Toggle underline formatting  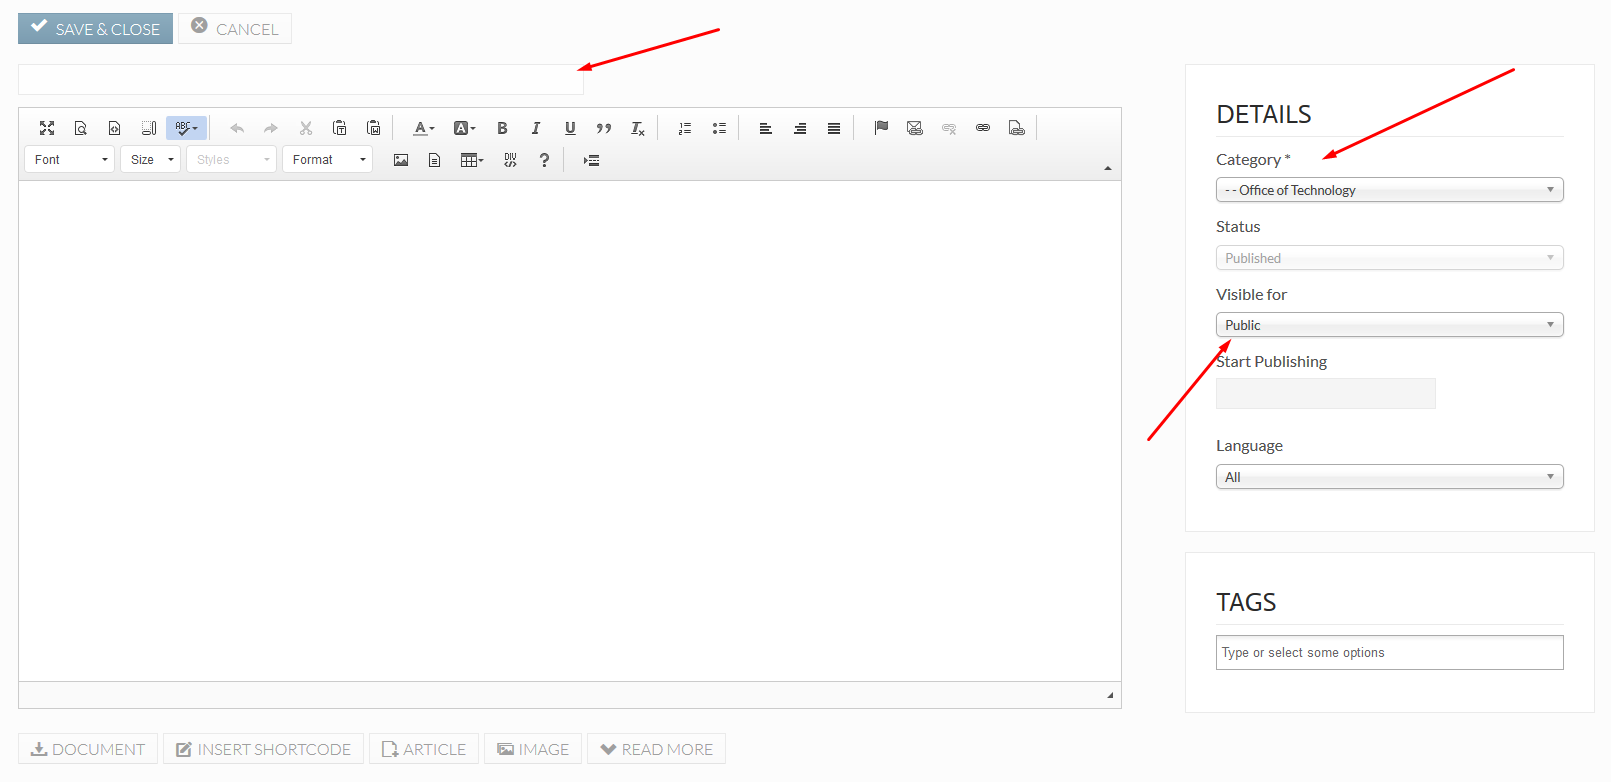pos(570,128)
